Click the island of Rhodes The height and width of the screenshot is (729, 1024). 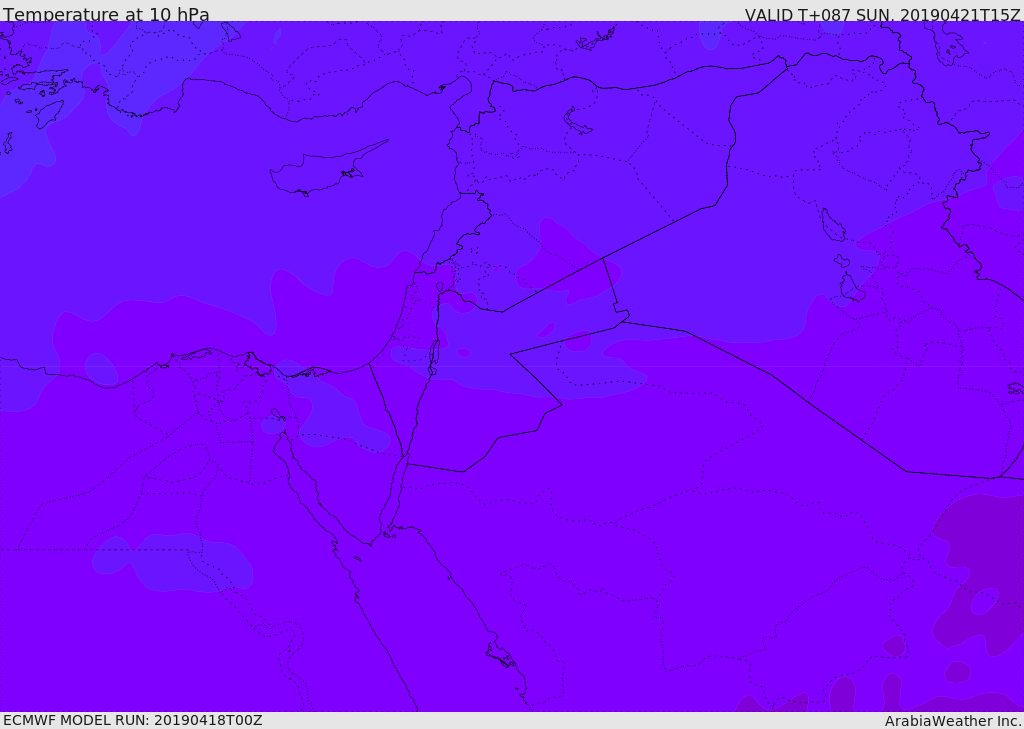[50, 114]
